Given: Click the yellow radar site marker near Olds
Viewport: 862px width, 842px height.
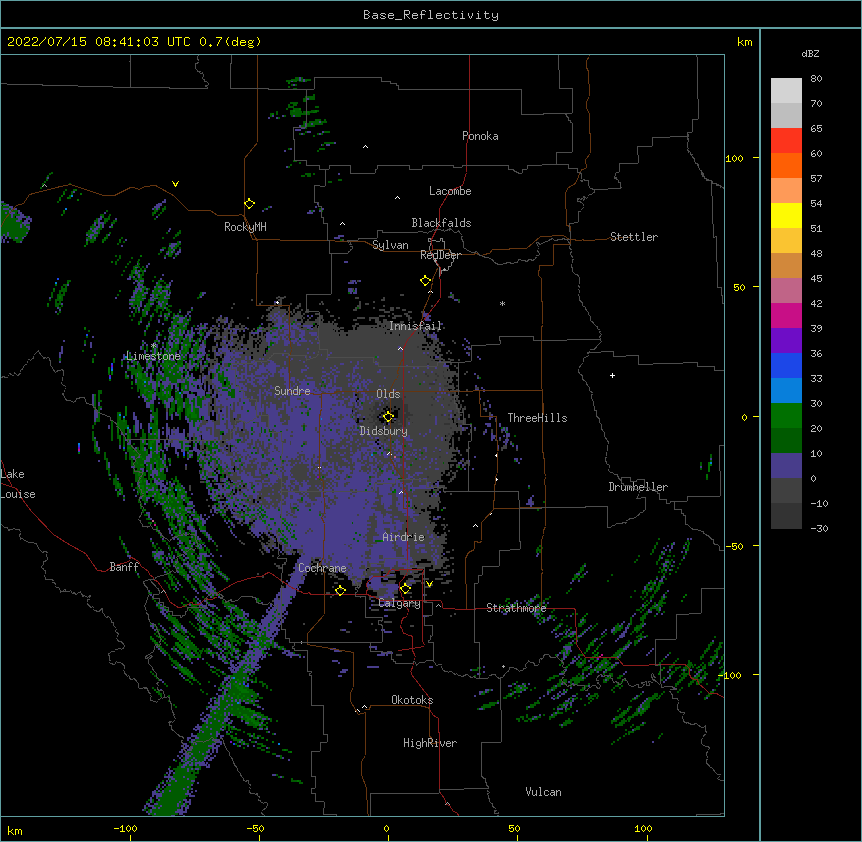Looking at the screenshot, I should pyautogui.click(x=388, y=416).
